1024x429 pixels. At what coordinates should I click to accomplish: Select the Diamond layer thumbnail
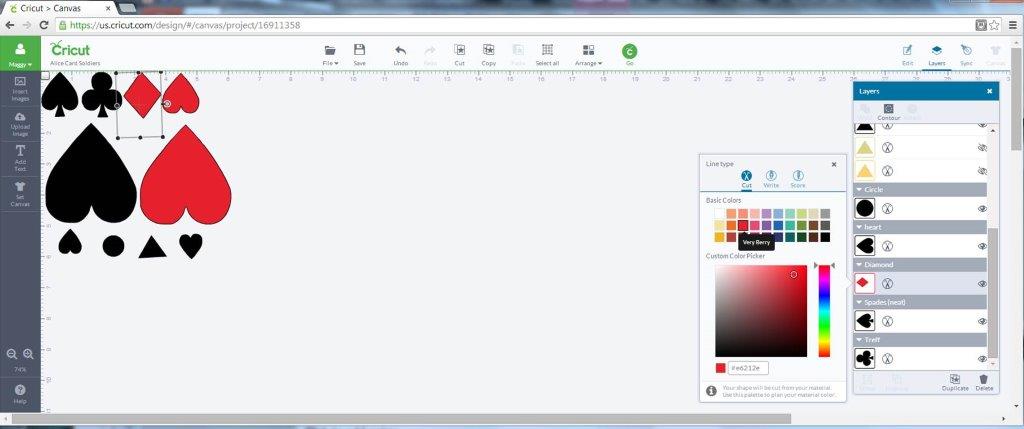[x=865, y=283]
